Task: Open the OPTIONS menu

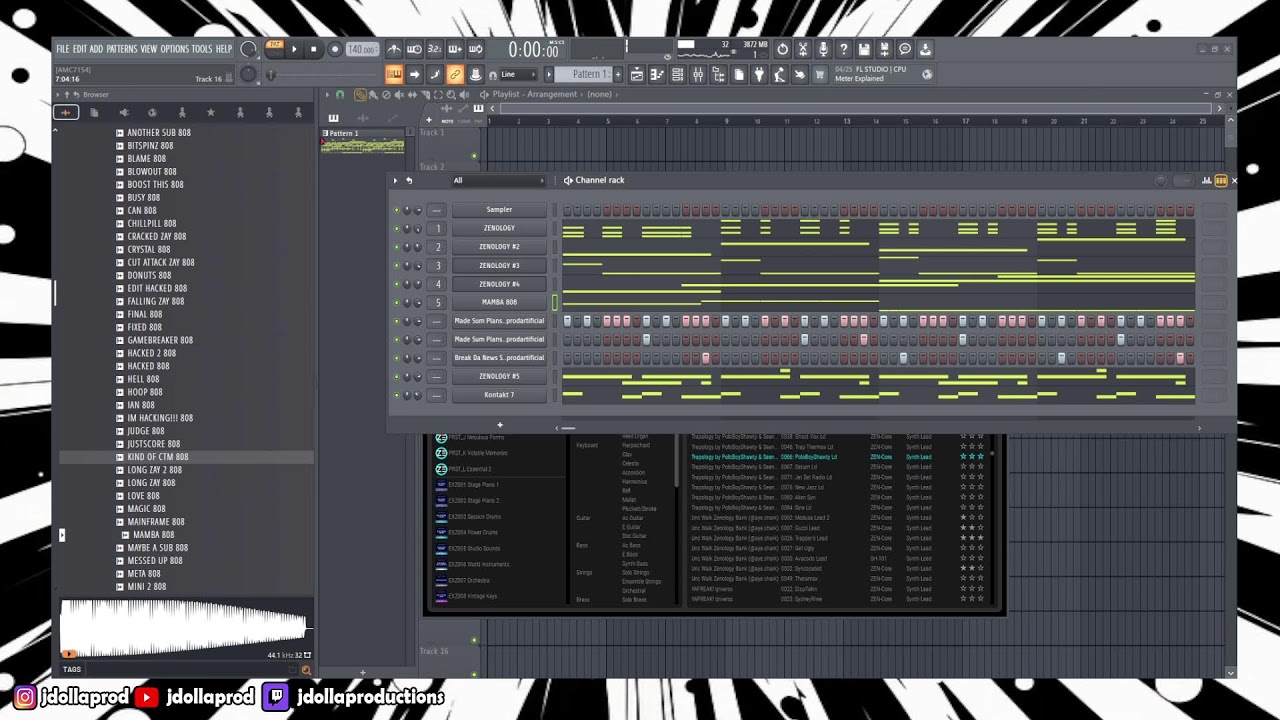Action: (174, 49)
